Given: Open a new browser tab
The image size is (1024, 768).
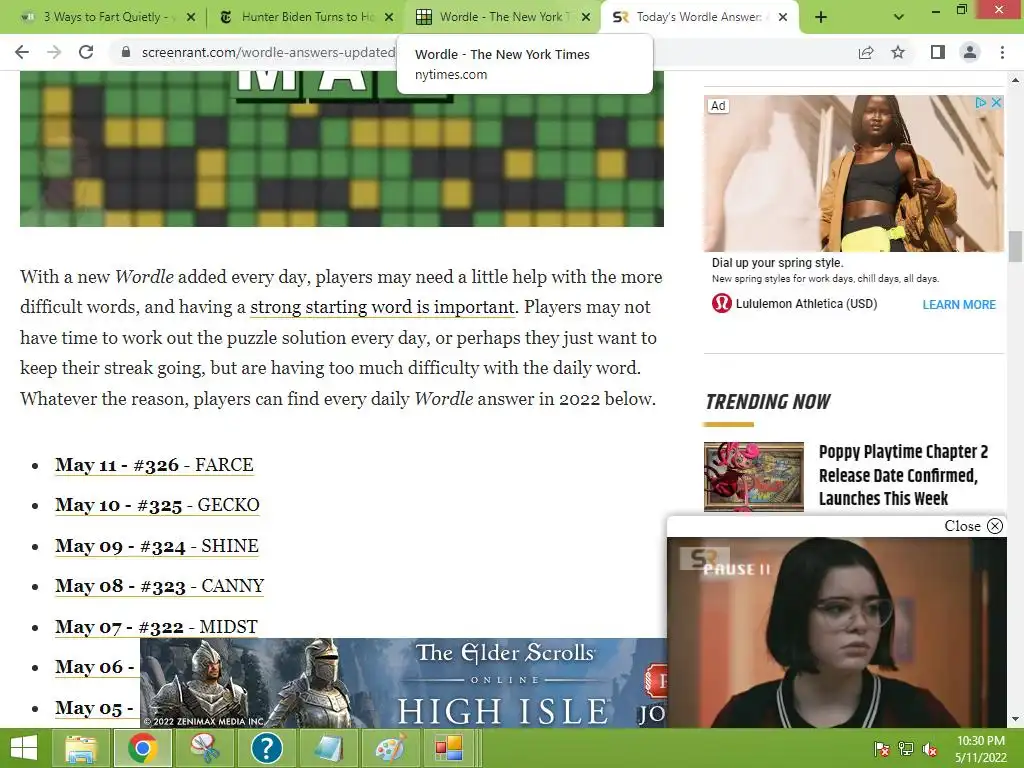Looking at the screenshot, I should pyautogui.click(x=821, y=18).
